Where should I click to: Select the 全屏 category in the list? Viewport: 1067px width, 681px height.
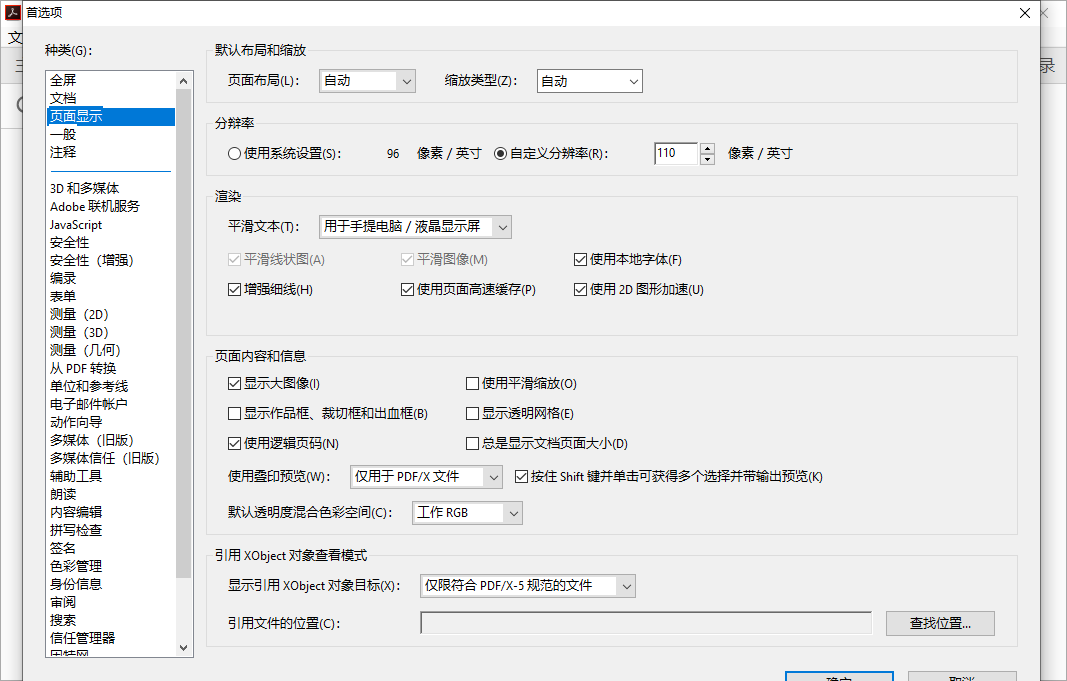point(62,79)
